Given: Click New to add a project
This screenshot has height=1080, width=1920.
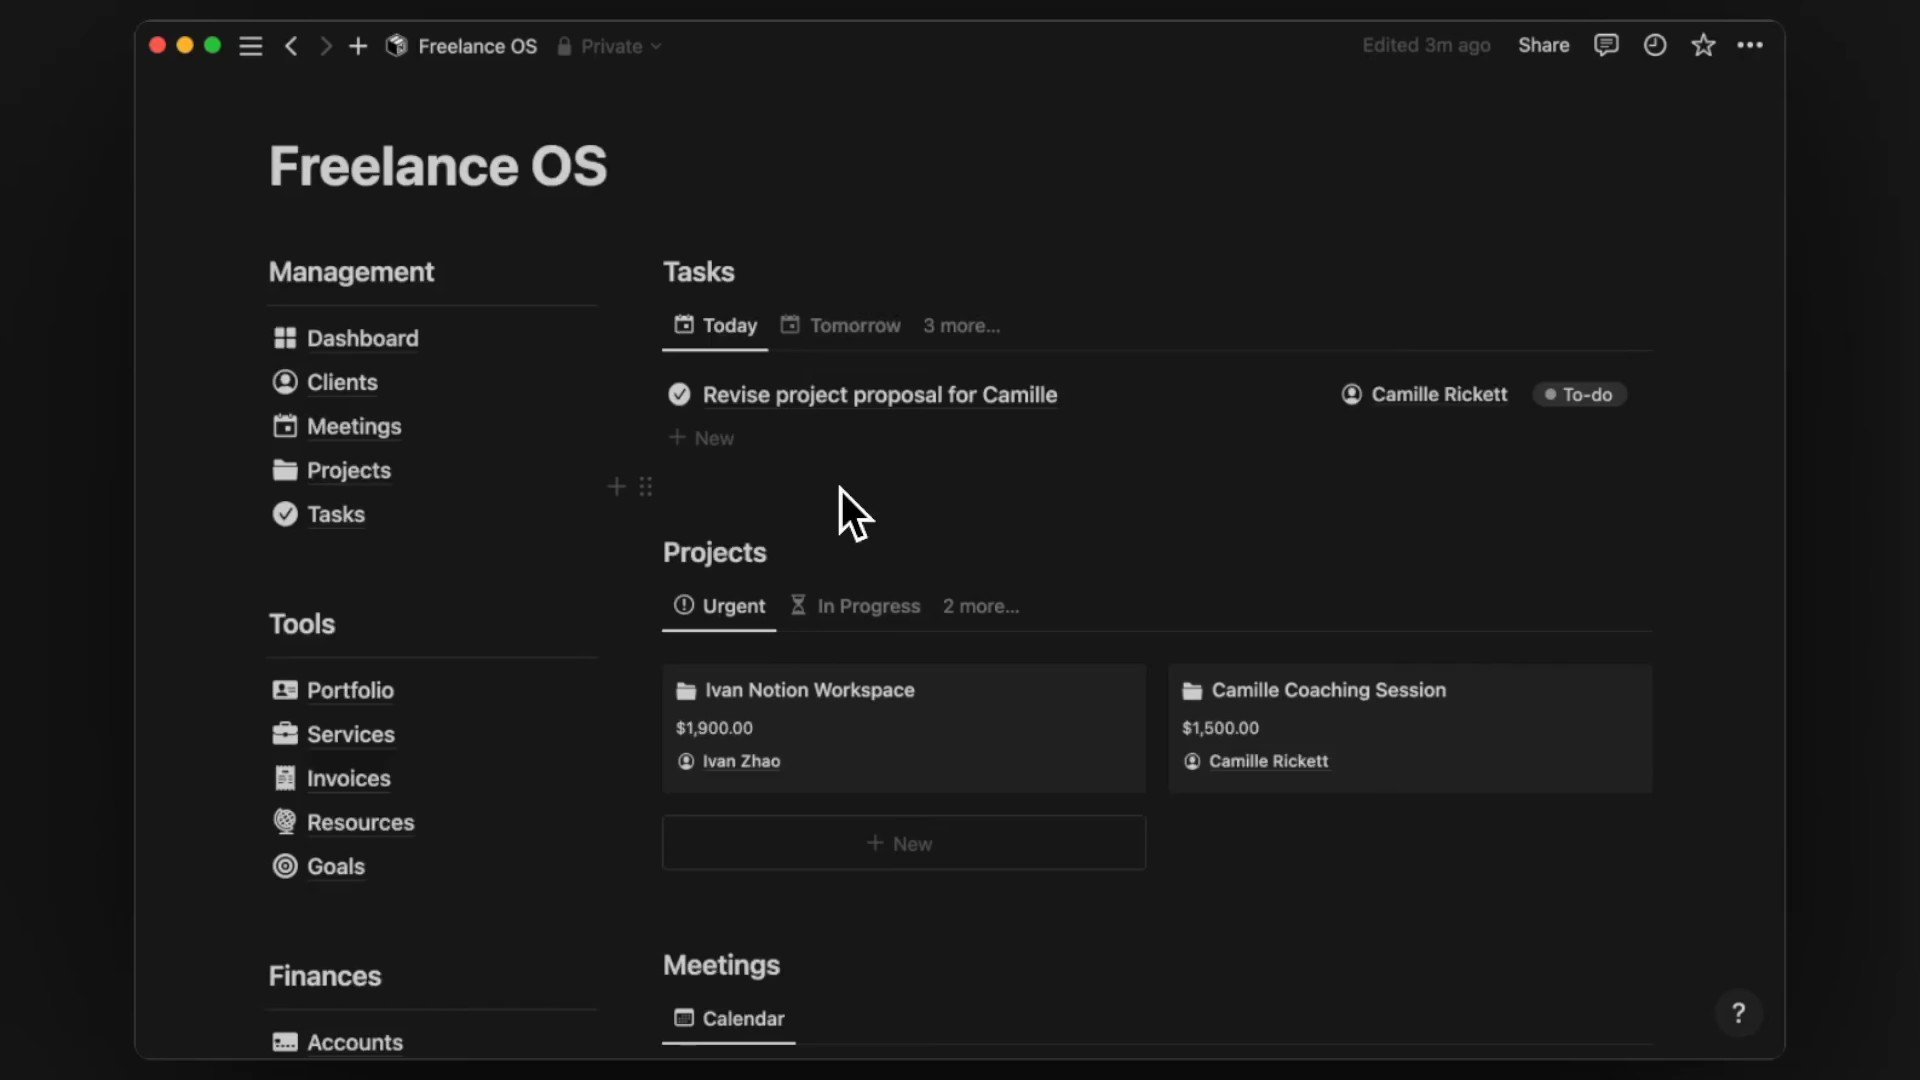Looking at the screenshot, I should tap(902, 843).
